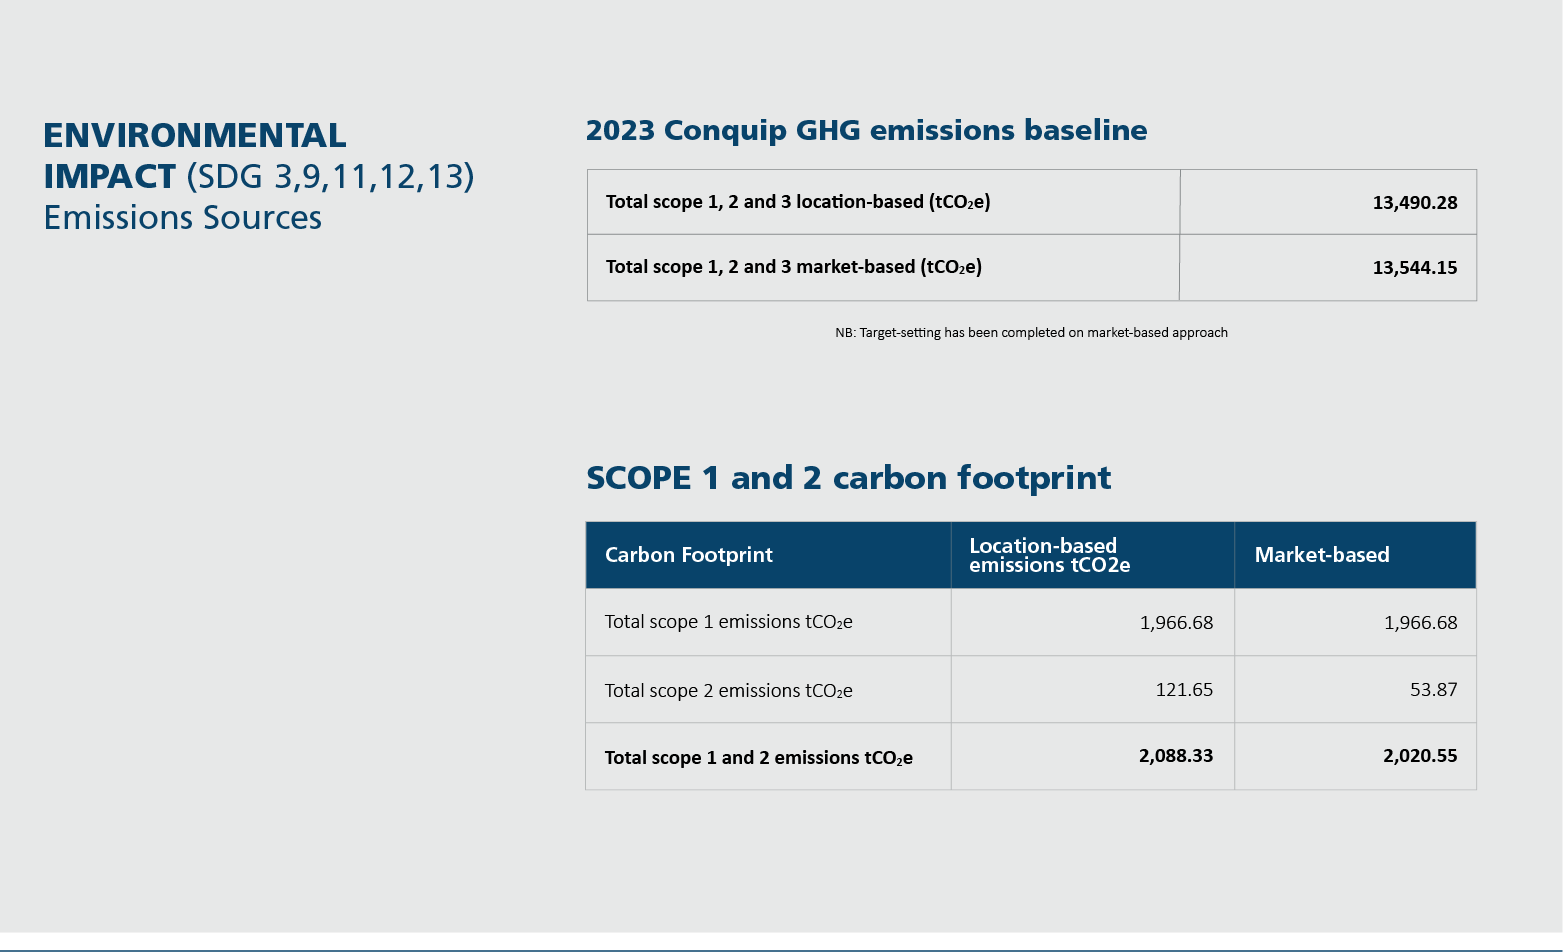Viewport: 1563px width, 952px height.
Task: Click the 'NB: Target-setting' footnote
Action: pyautogui.click(x=1031, y=333)
